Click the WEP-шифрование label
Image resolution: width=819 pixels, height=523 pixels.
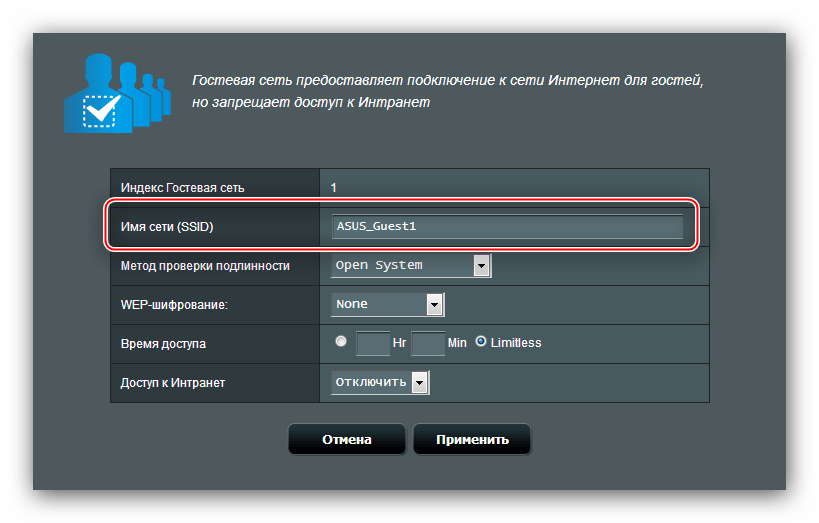pyautogui.click(x=174, y=305)
